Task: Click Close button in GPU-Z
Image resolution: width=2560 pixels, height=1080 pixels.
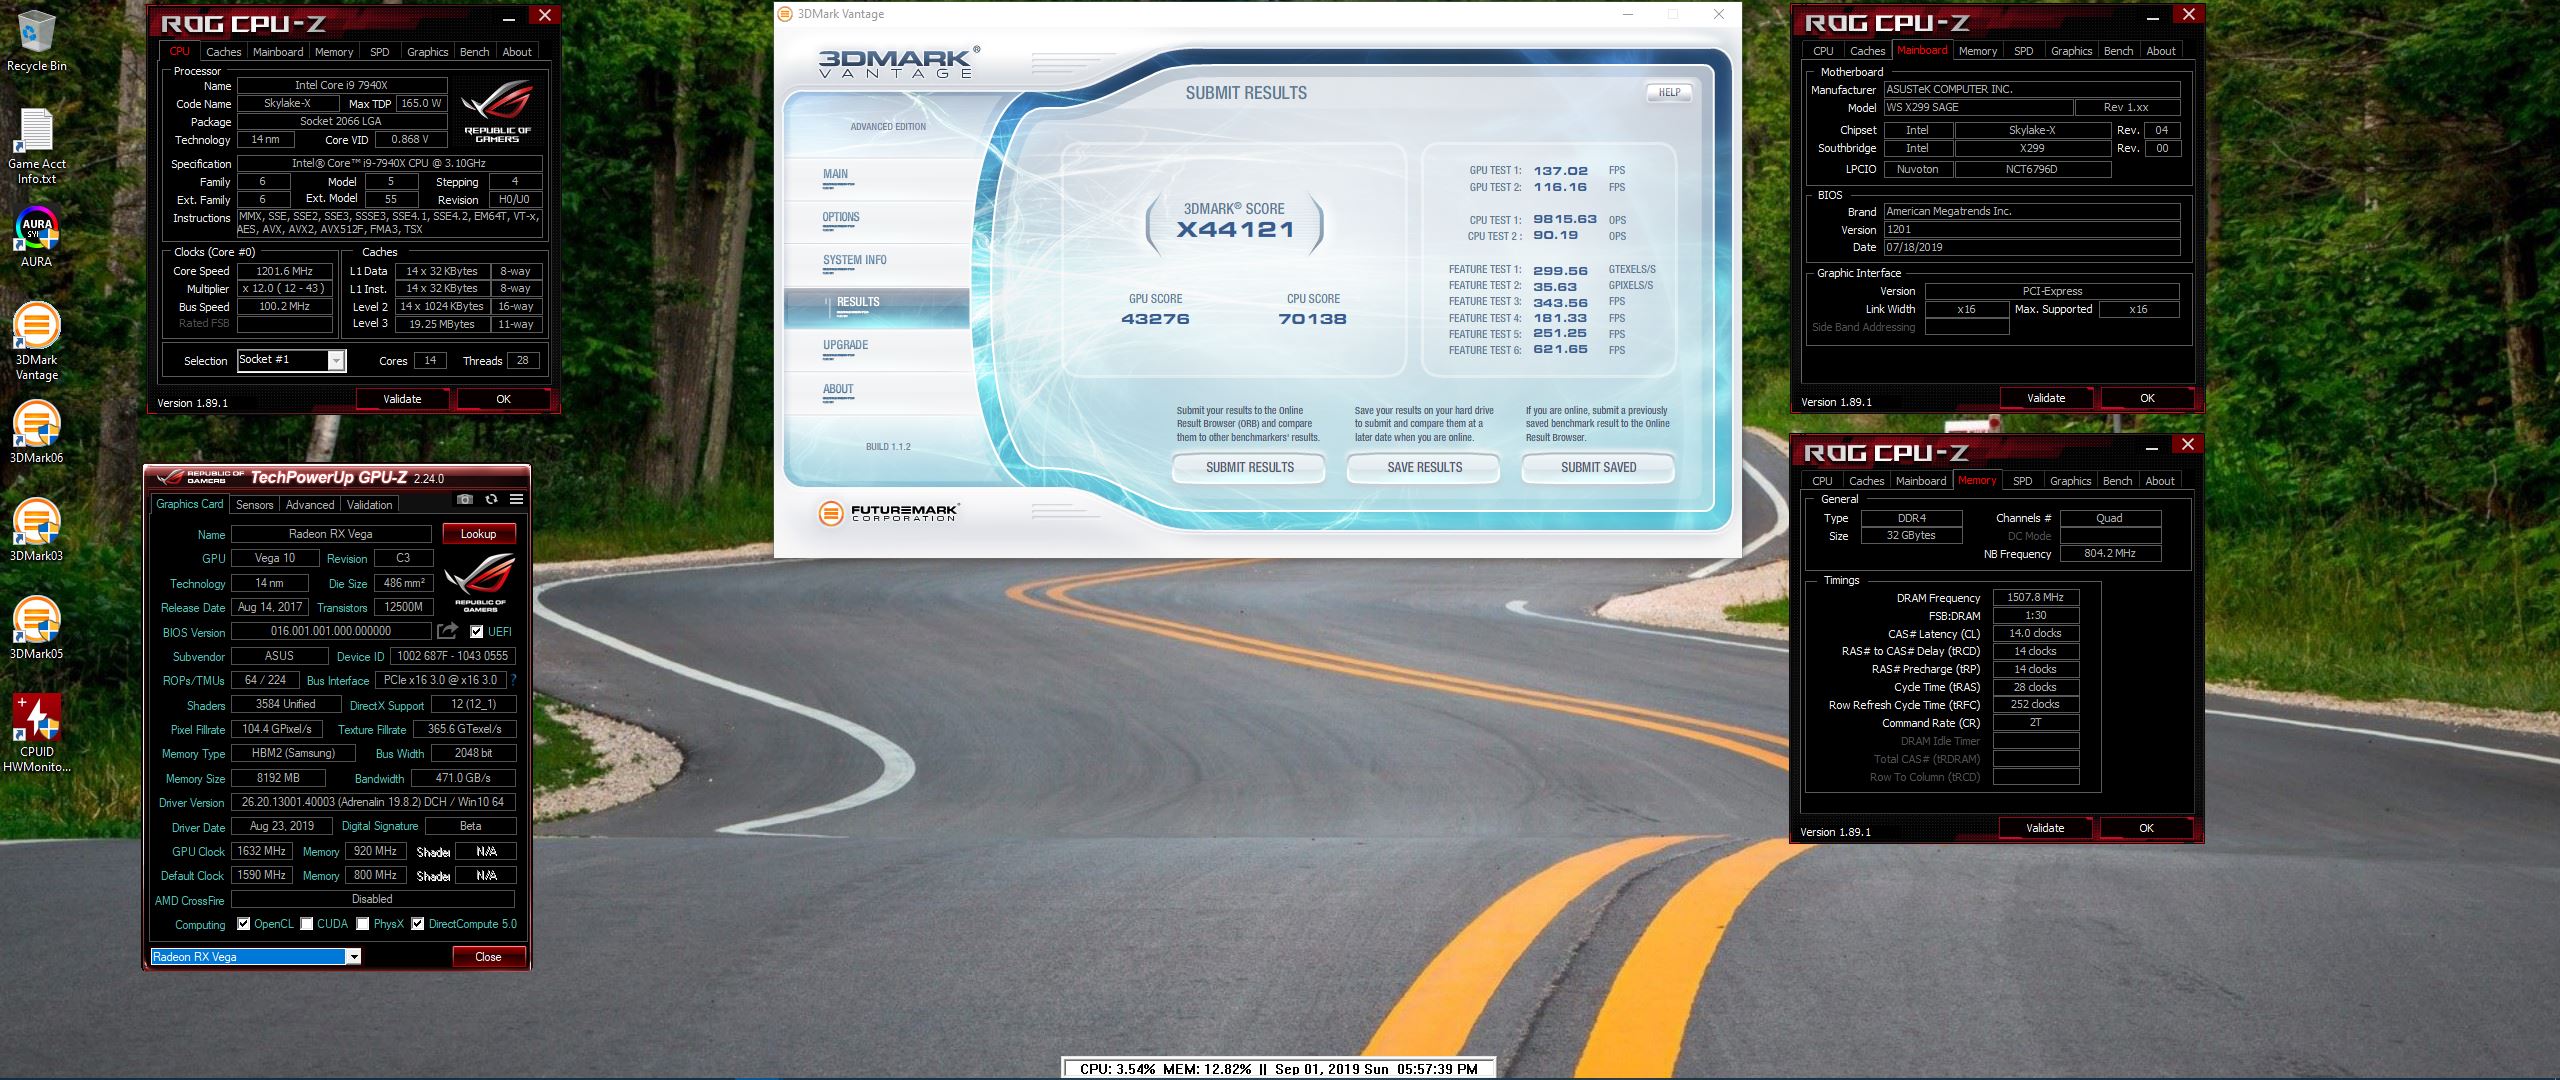Action: (x=488, y=957)
